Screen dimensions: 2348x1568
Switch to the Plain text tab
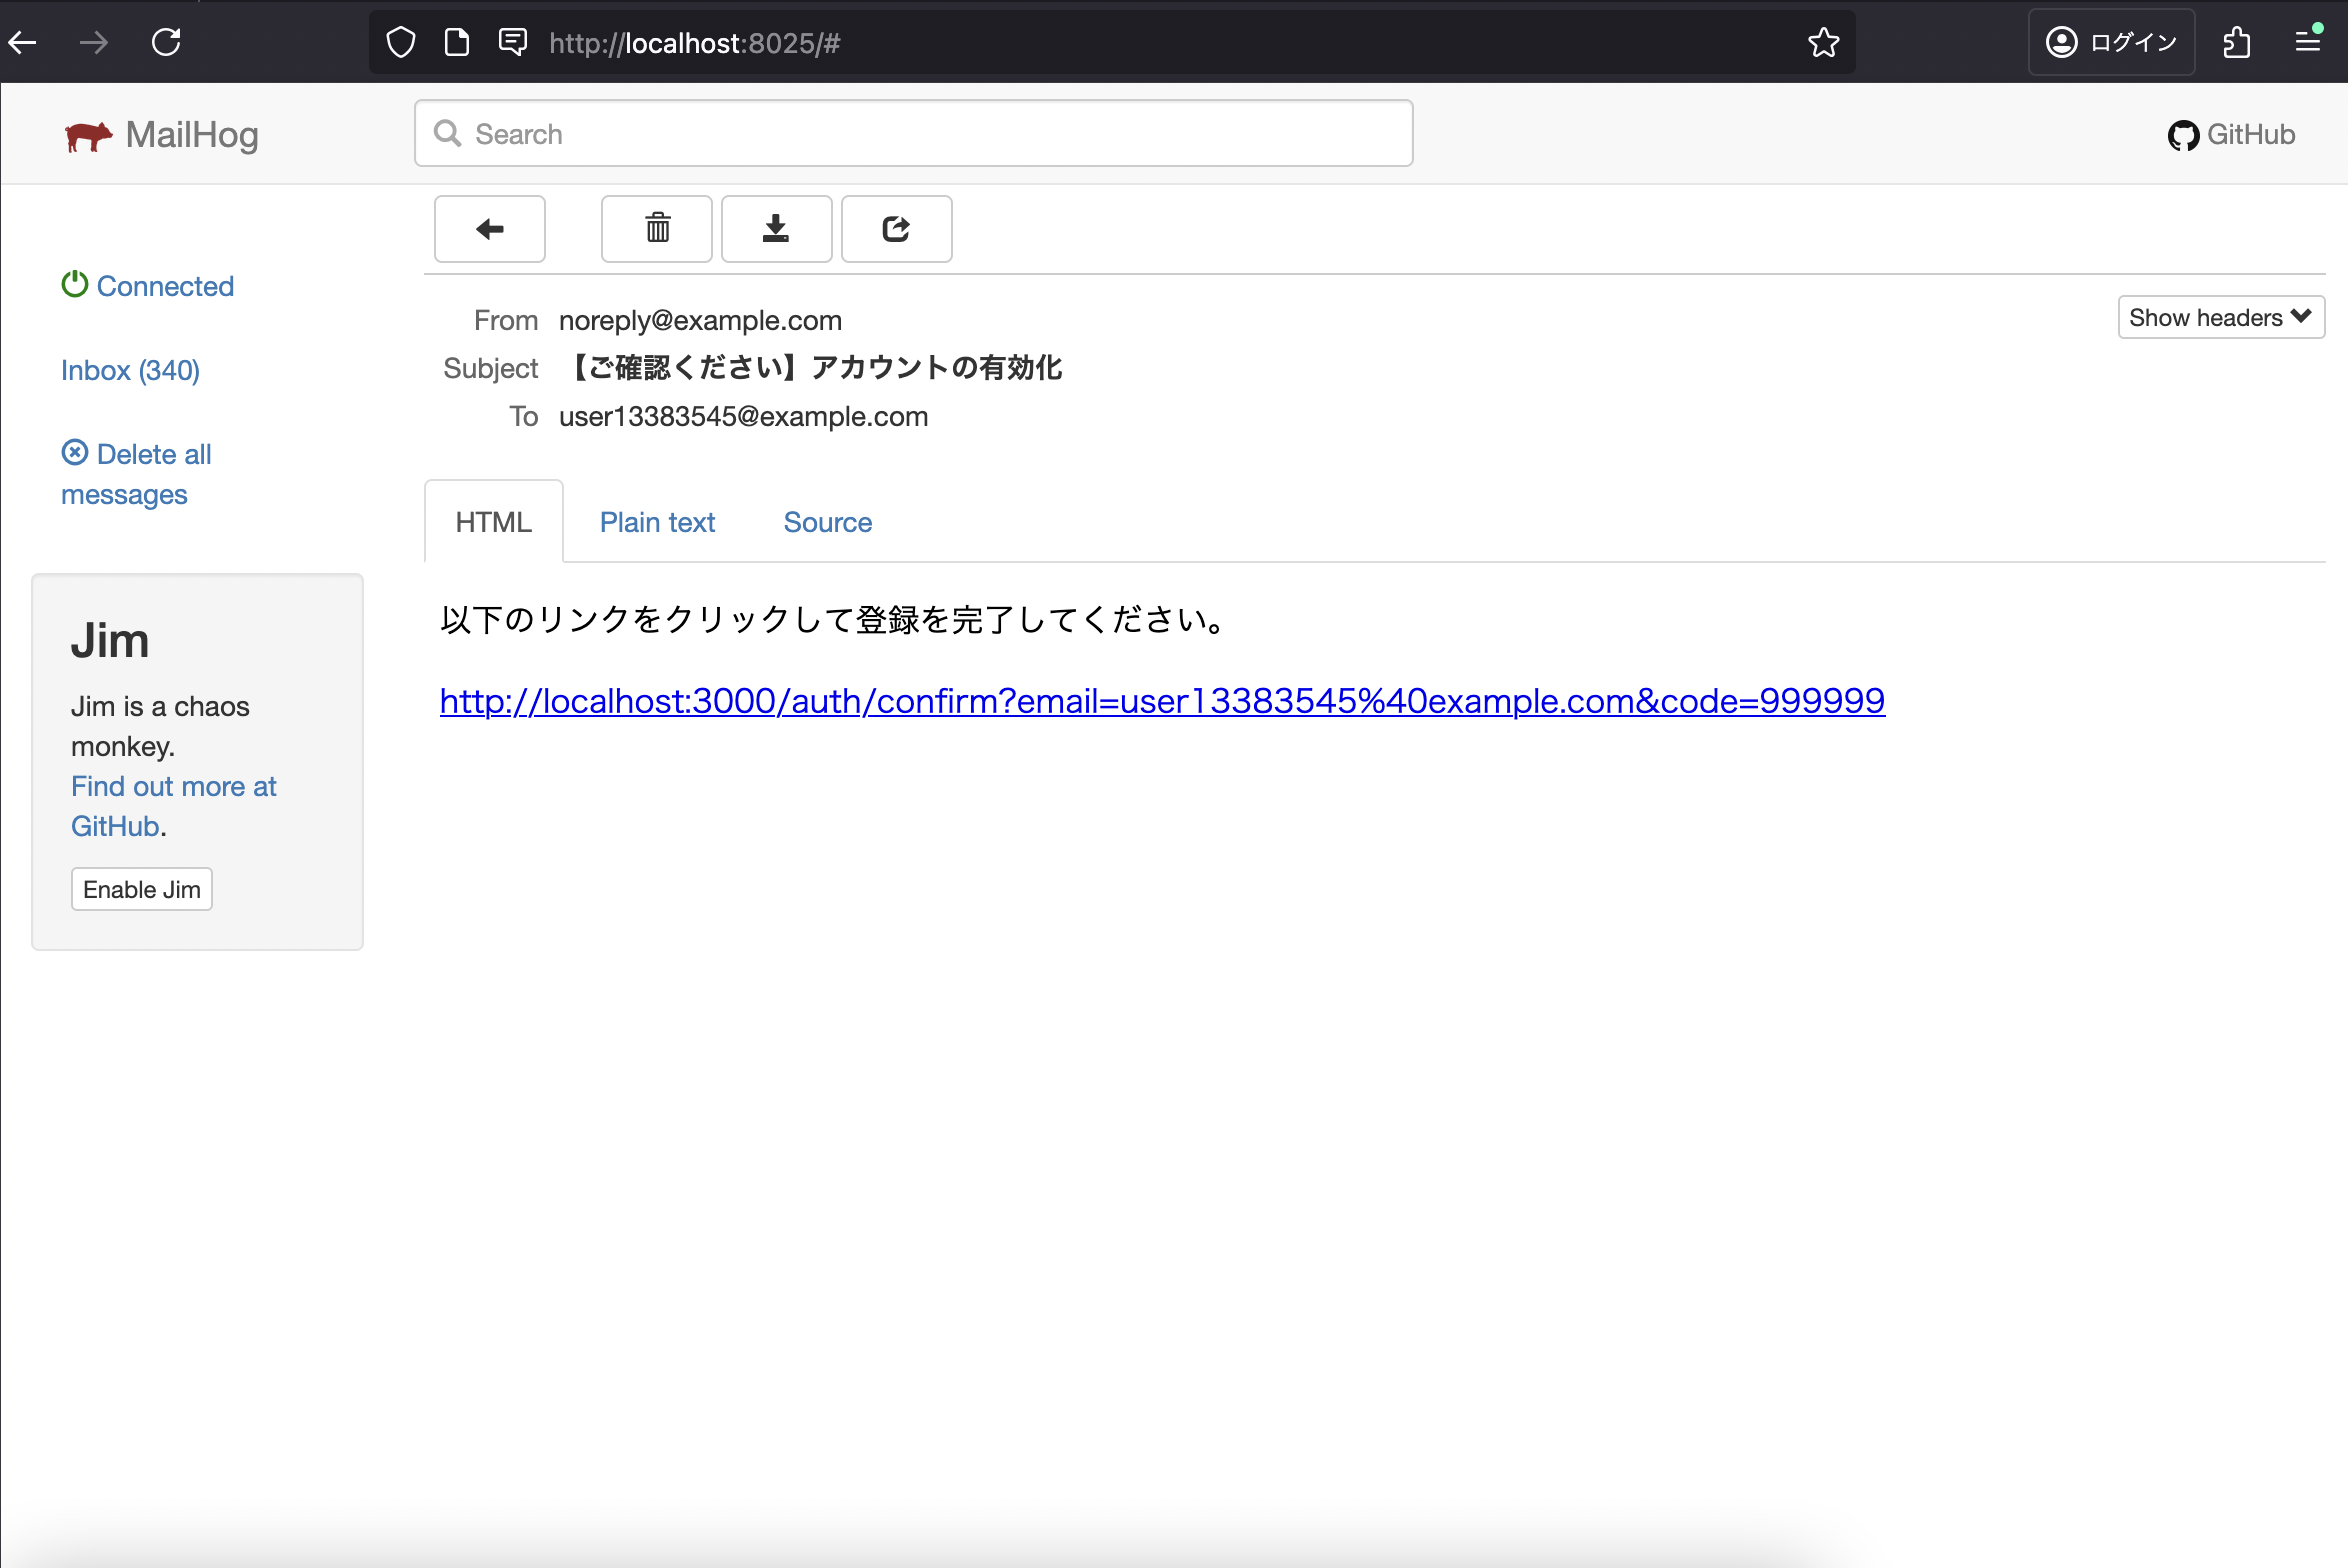click(657, 521)
